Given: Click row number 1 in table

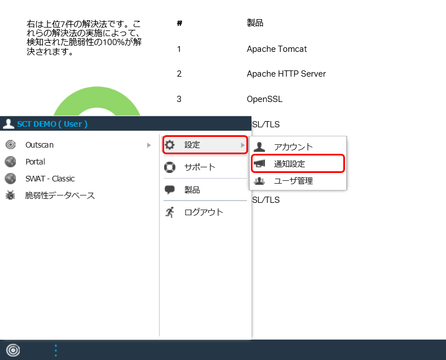Looking at the screenshot, I should (x=179, y=49).
